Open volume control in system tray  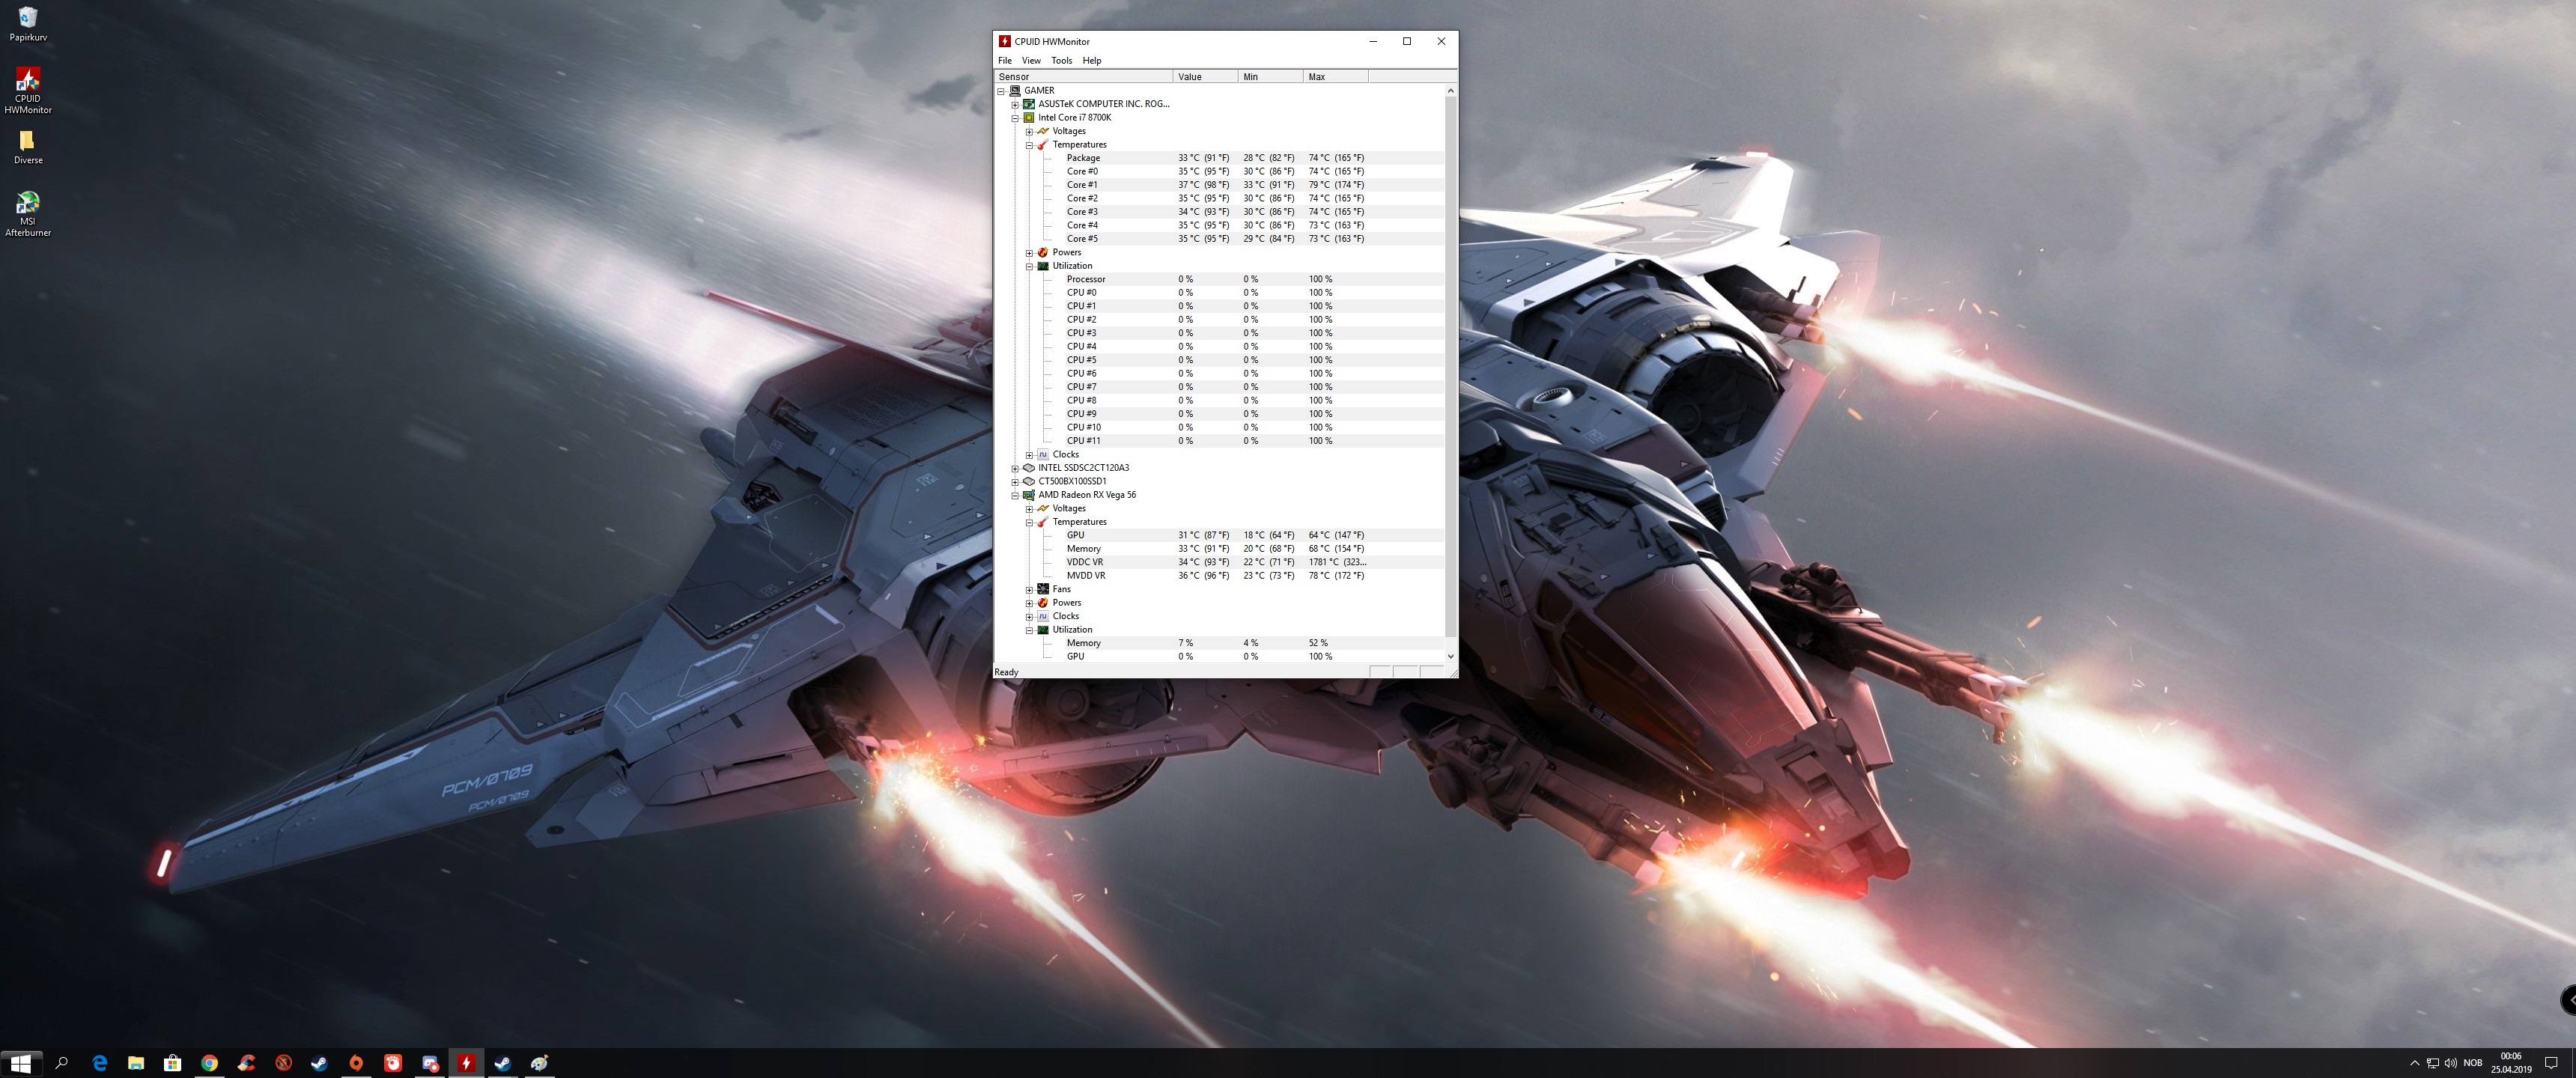coord(2450,1063)
